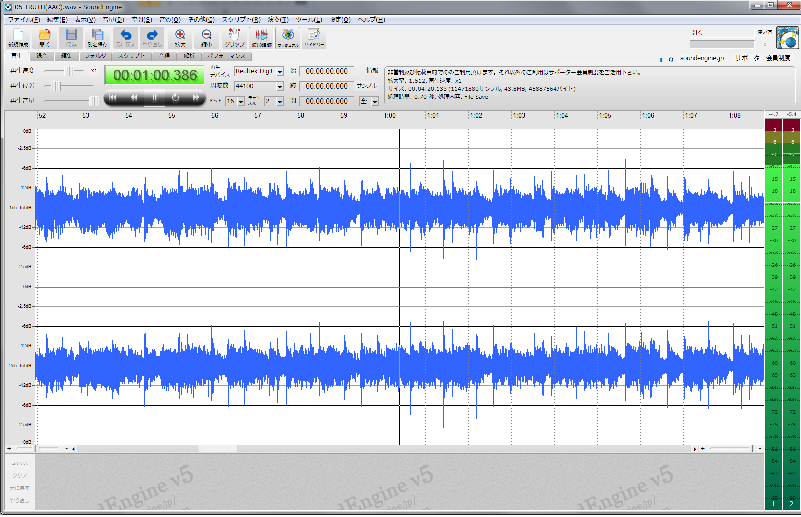Click the 1:04 mark on the timeline ruler
The height and width of the screenshot is (517, 801).
click(562, 116)
